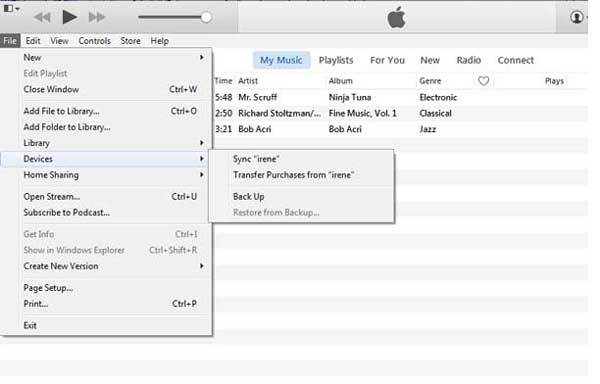The width and height of the screenshot is (600, 384).
Task: Click the Jazz genre cell
Action: [x=427, y=129]
